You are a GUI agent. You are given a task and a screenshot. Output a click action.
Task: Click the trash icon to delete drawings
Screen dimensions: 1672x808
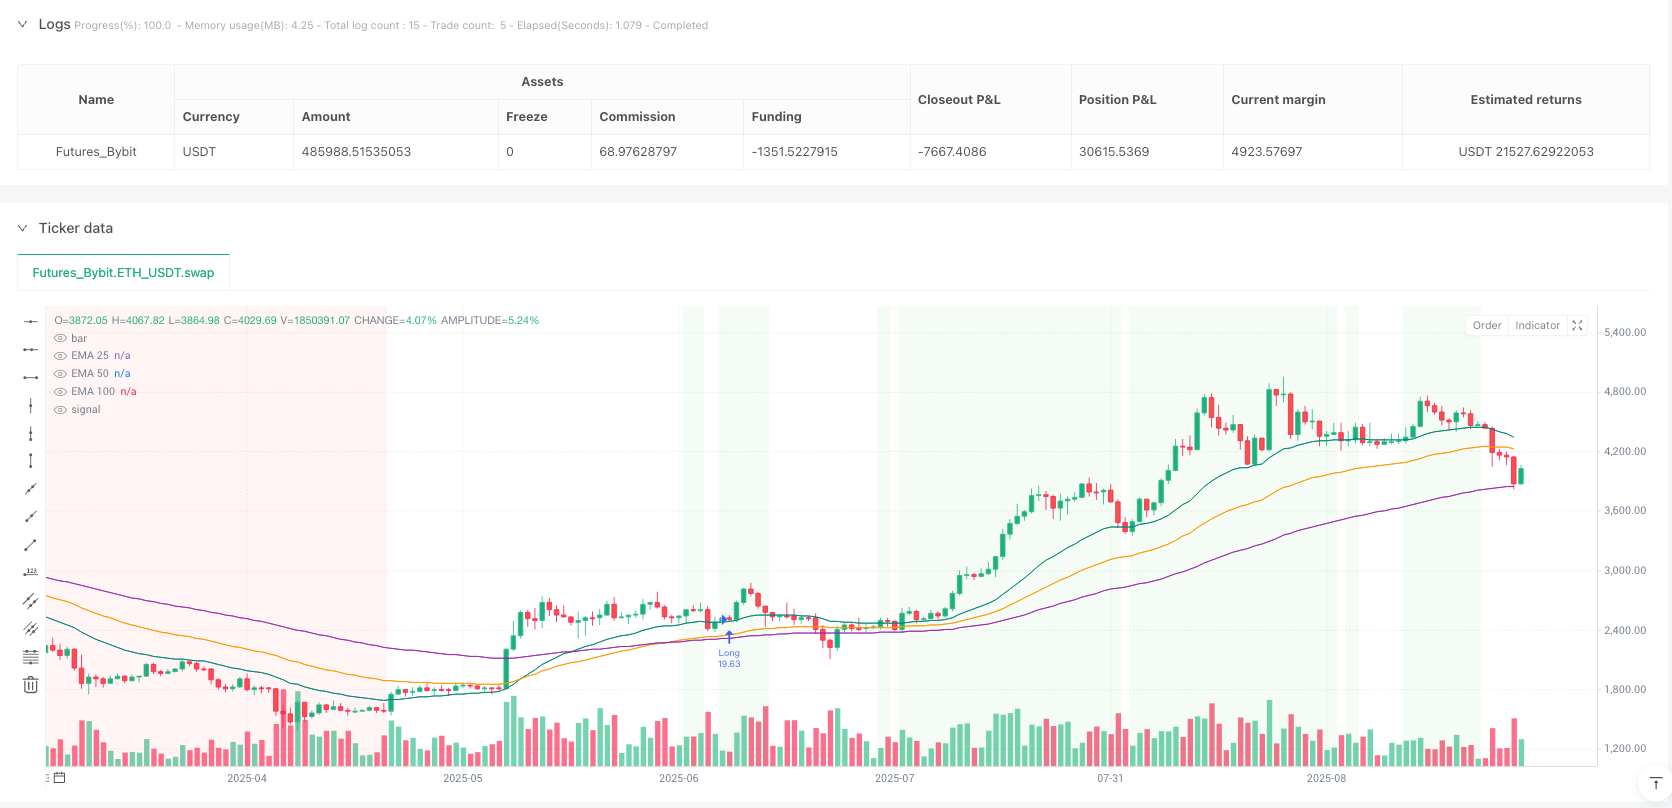click(31, 685)
